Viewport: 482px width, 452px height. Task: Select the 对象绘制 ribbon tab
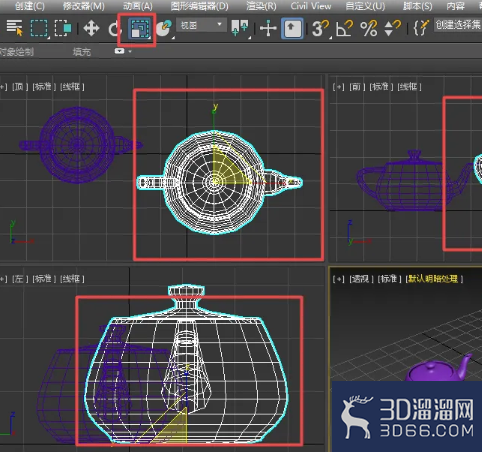point(17,52)
